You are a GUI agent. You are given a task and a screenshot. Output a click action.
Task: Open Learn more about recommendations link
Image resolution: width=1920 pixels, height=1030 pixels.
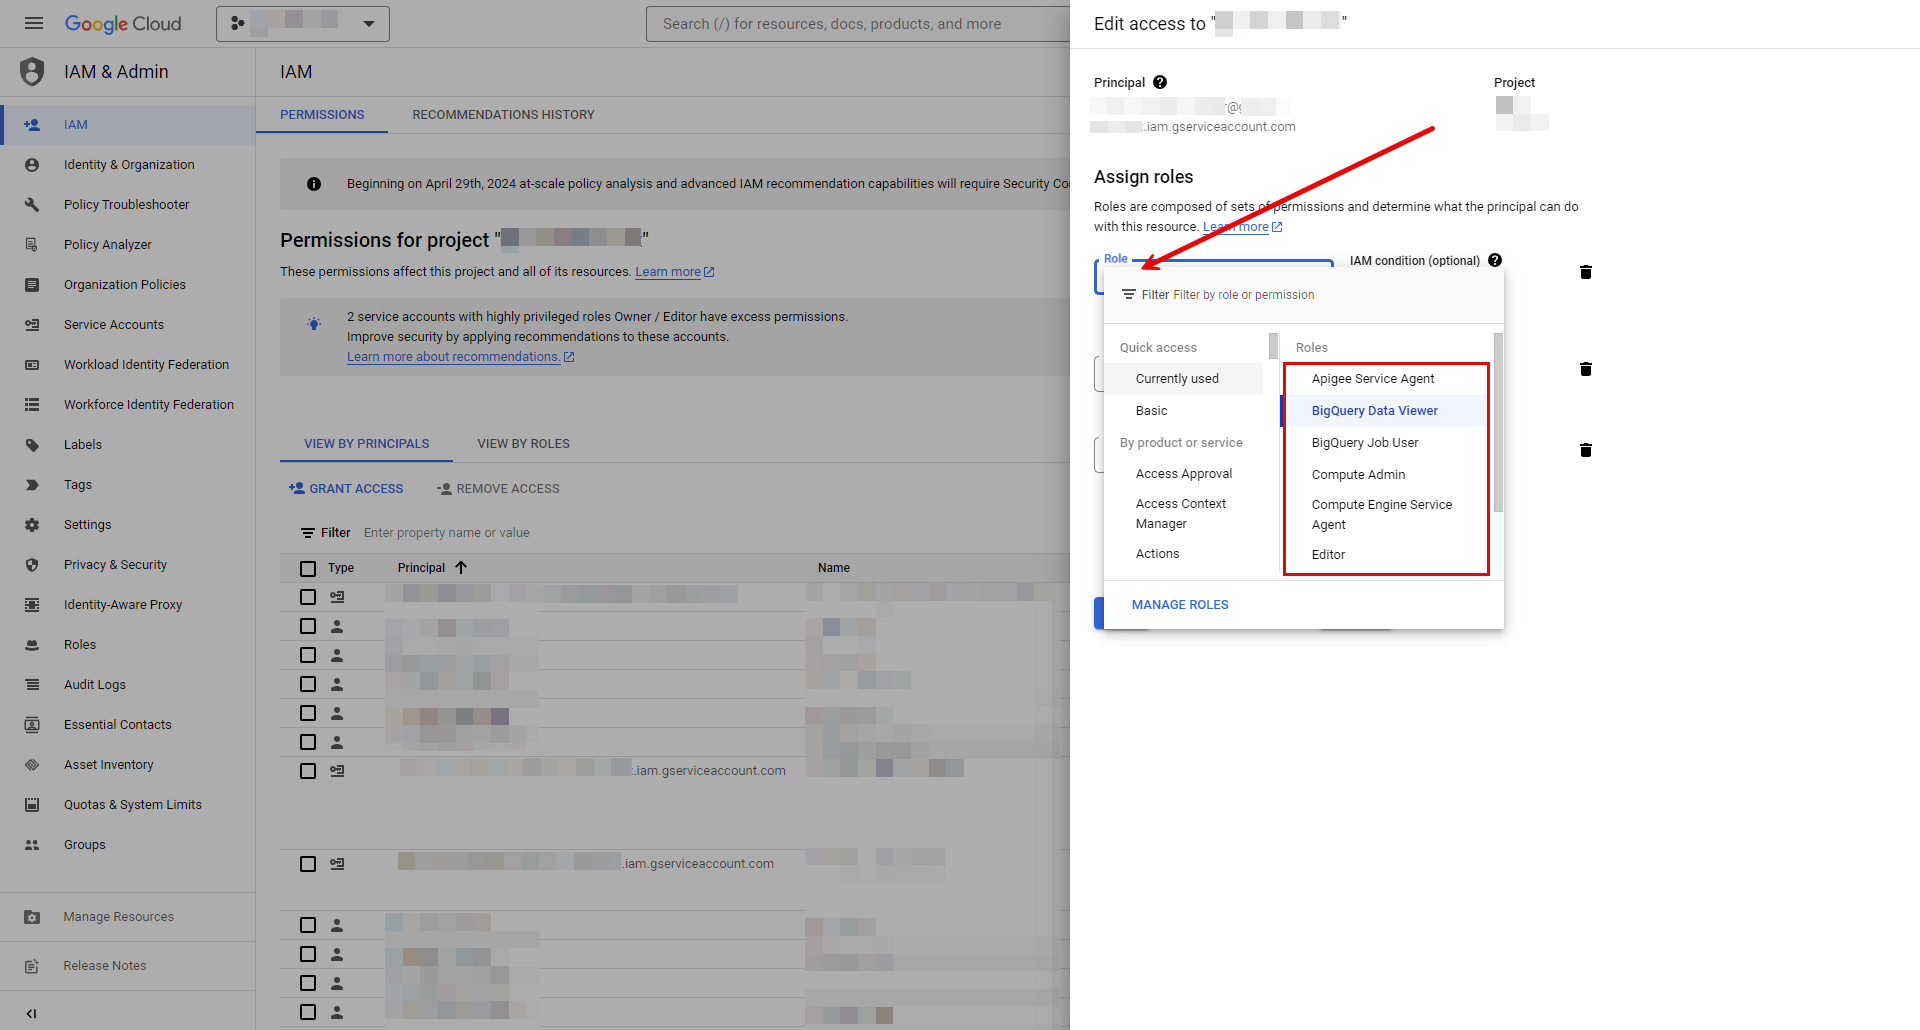point(460,357)
